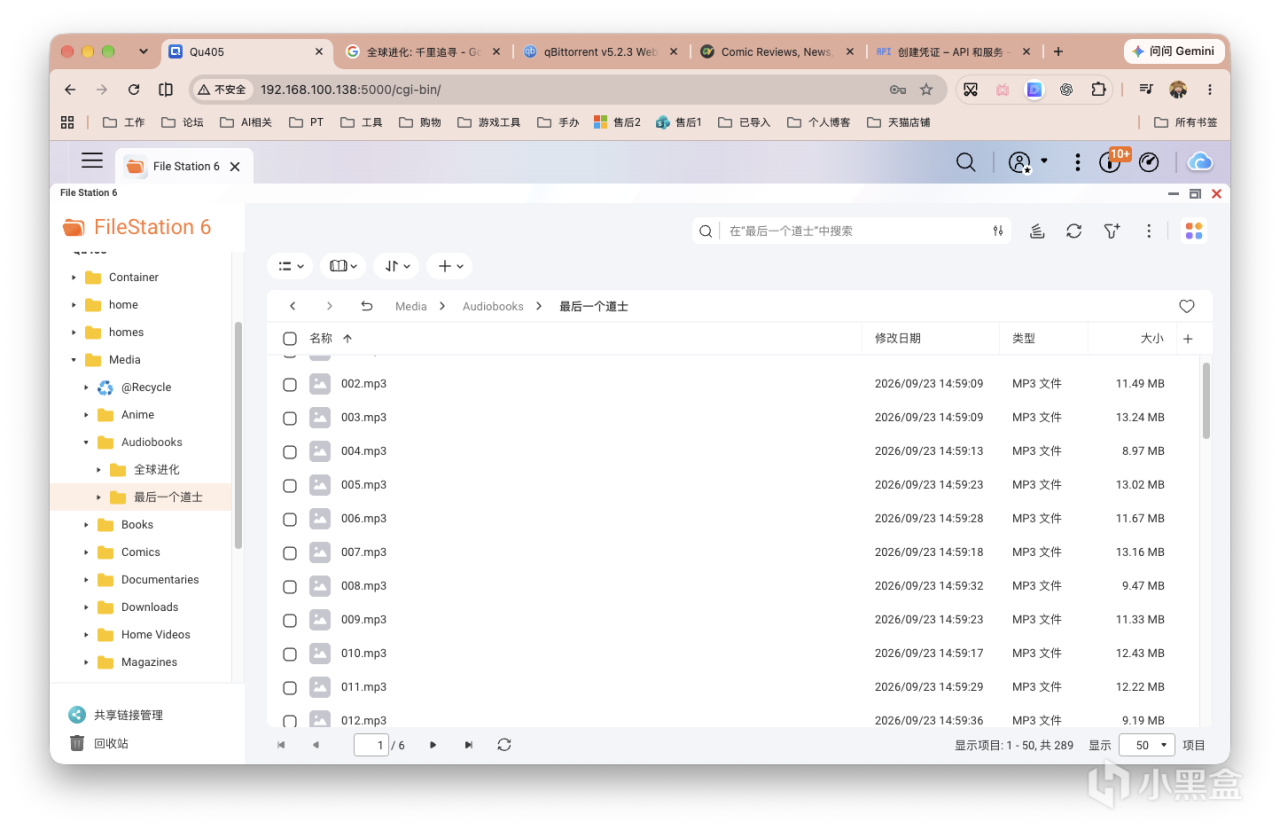Screen dimensions: 1280x830
Task: Open the recycle bin (回收站)
Action: (98, 743)
